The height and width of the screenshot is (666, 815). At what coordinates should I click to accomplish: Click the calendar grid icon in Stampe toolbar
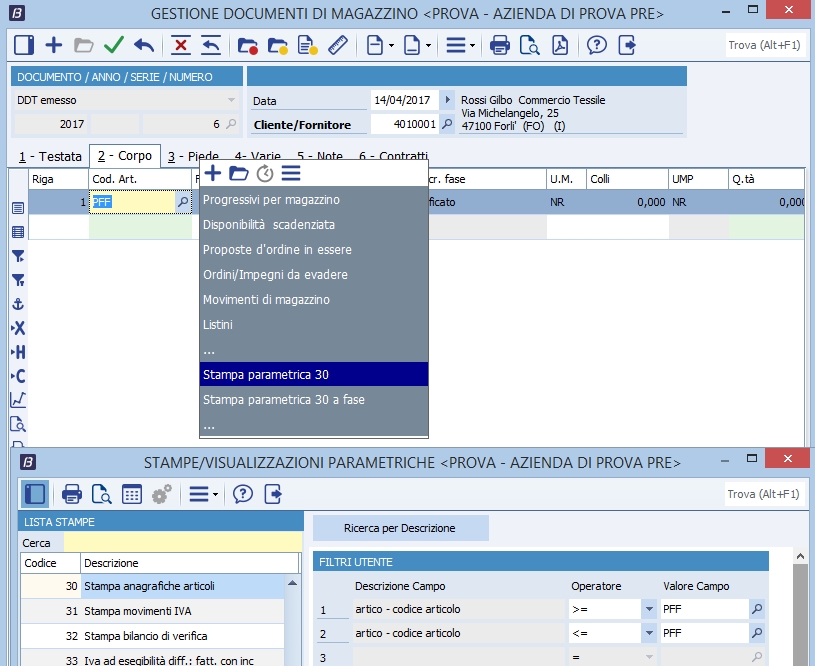pyautogui.click(x=131, y=494)
